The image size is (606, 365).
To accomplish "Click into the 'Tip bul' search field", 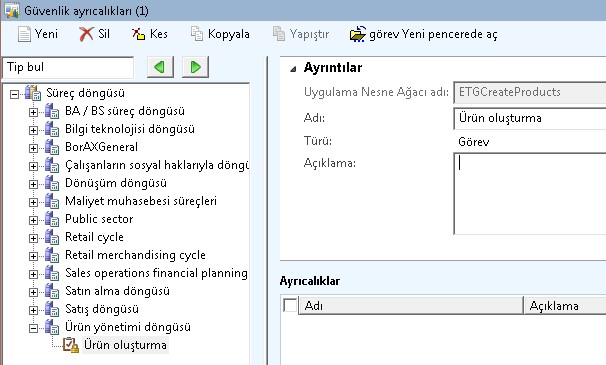I will 68,67.
